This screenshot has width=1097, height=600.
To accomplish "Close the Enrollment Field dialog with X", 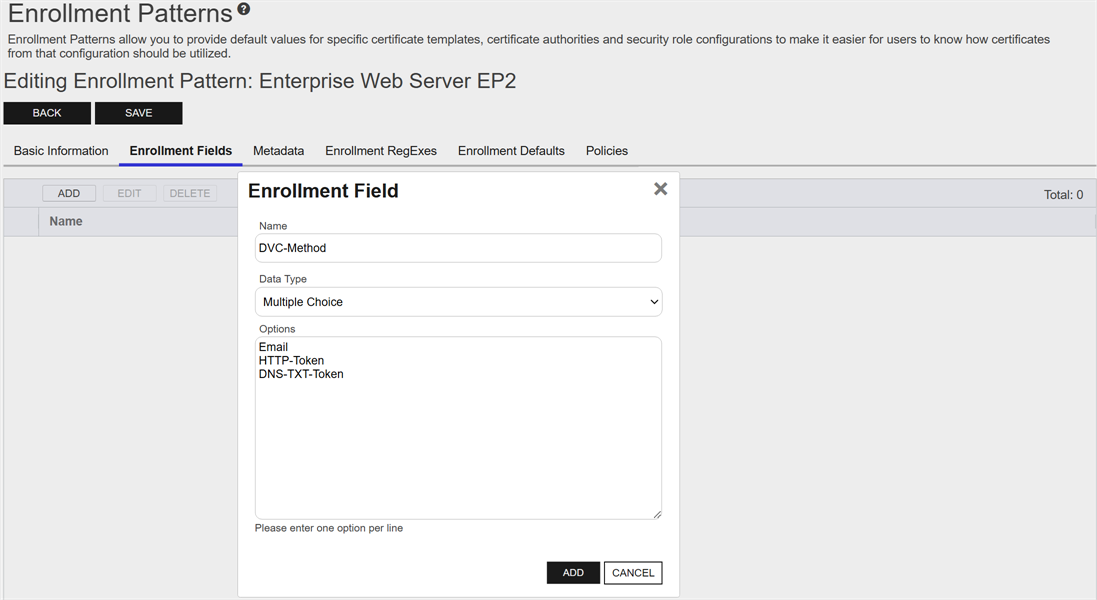I will point(660,189).
